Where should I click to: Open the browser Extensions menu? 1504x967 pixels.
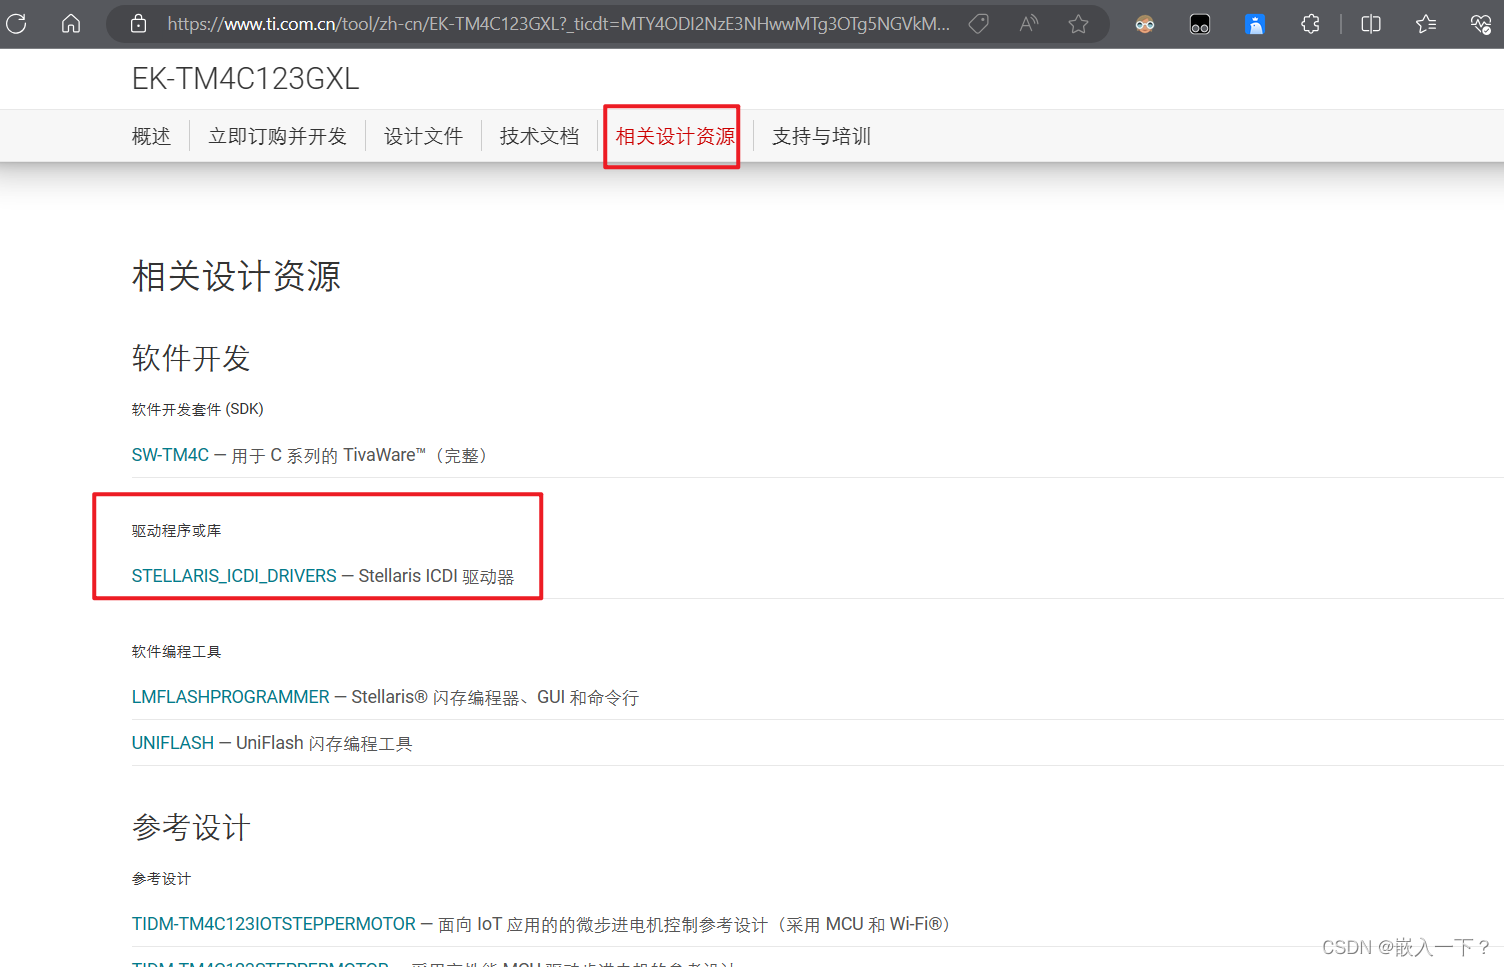tap(1310, 23)
